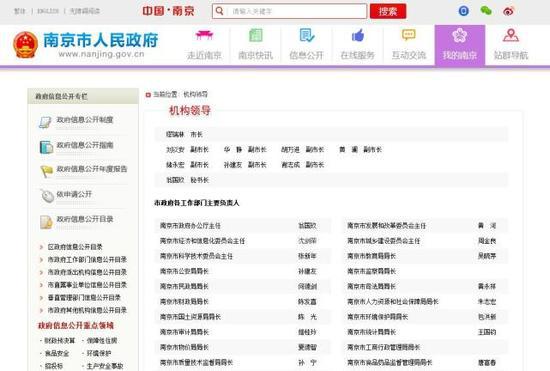Click the mouse icon for 依申请公开
This screenshot has width=550, height=371.
pyautogui.click(x=47, y=196)
